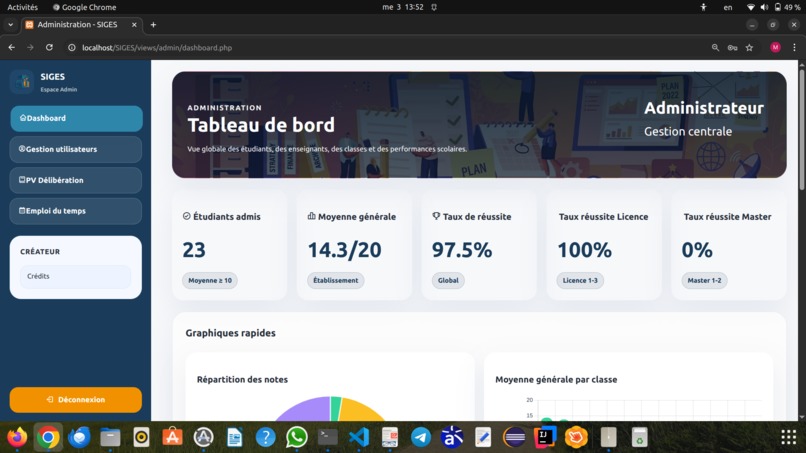Go back with browser back arrow
The width and height of the screenshot is (806, 453).
click(12, 47)
